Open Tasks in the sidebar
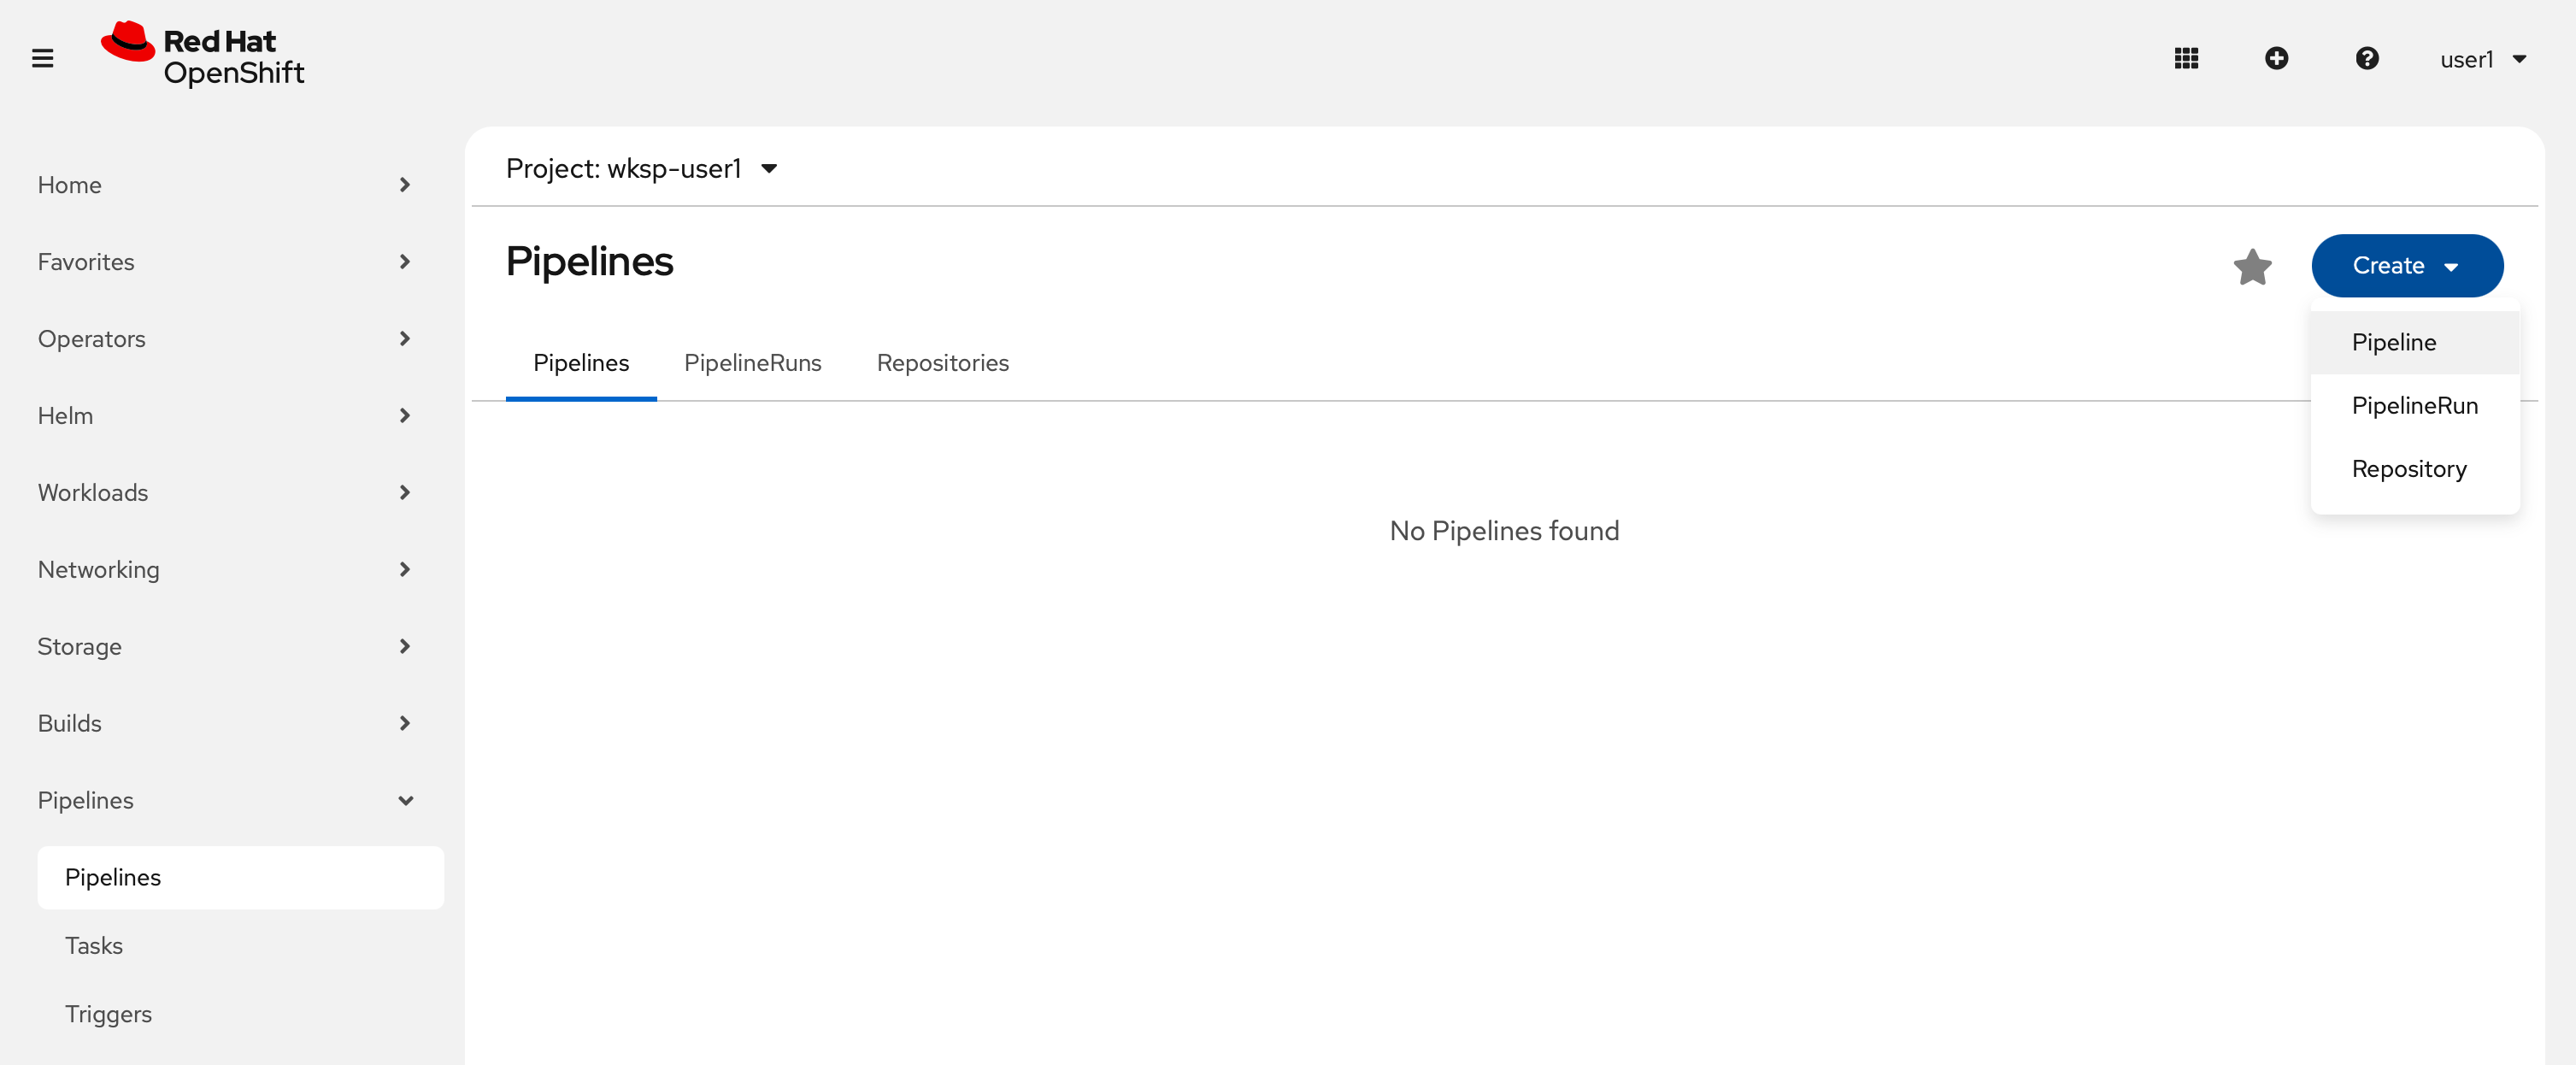 tap(94, 945)
